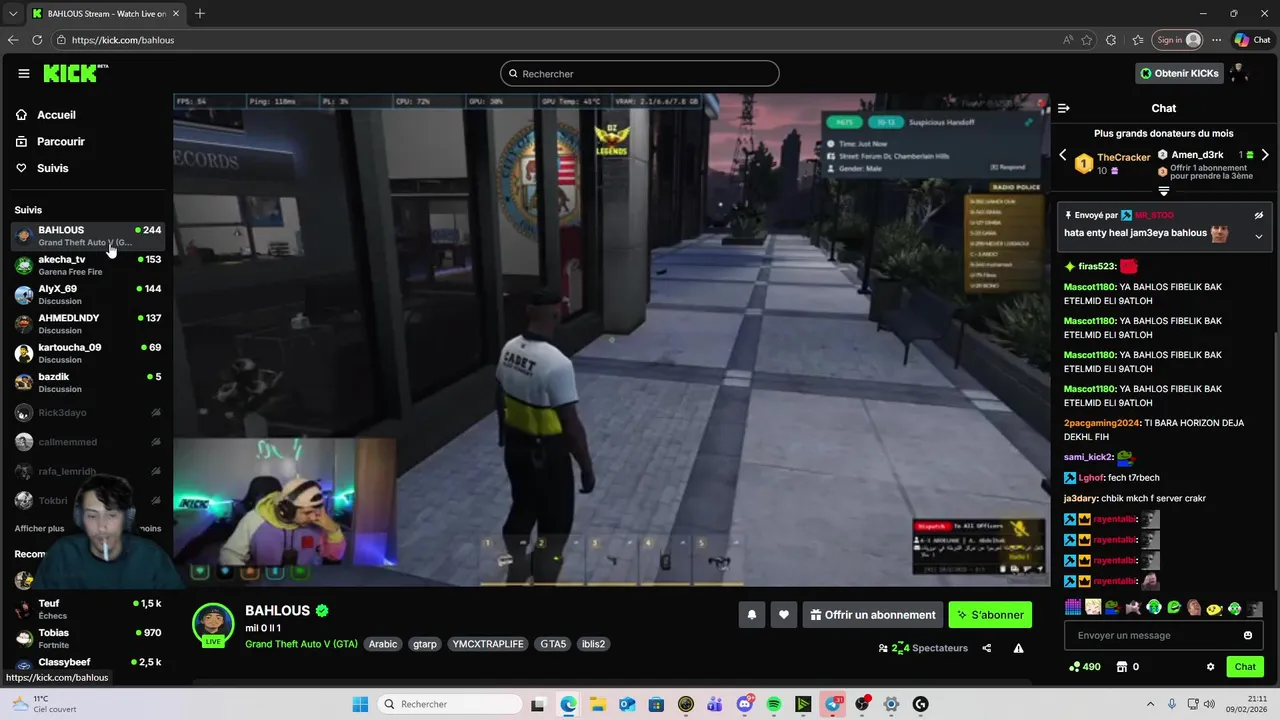The image size is (1280, 720).
Task: Click the S'abonner button
Action: tap(990, 615)
